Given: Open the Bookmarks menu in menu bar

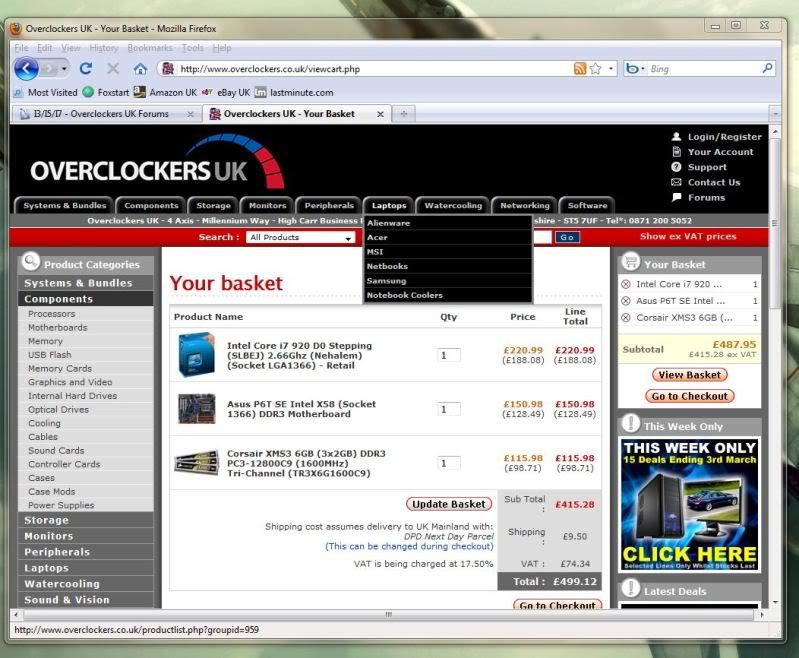Looking at the screenshot, I should [x=150, y=48].
